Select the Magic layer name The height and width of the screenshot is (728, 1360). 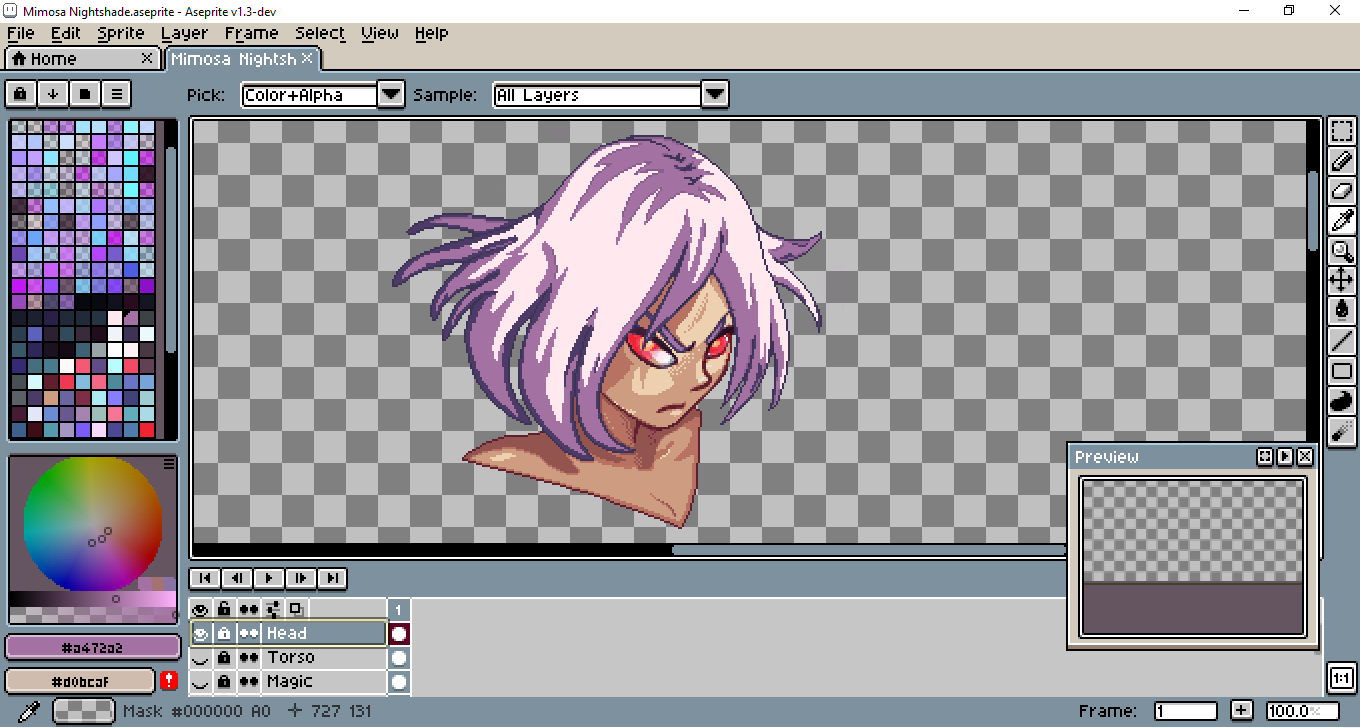pos(290,681)
